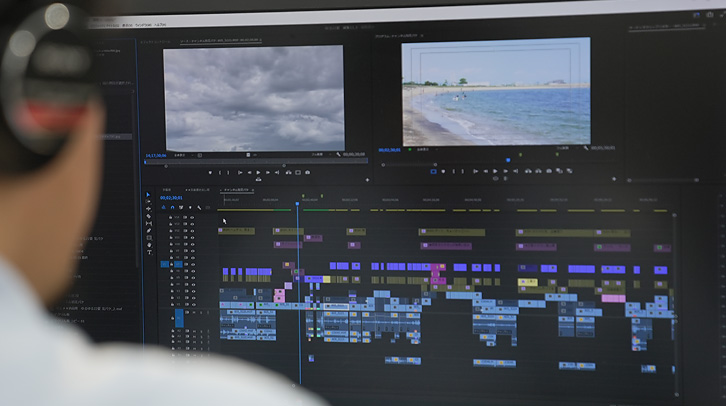The image size is (726, 406).
Task: Open Source monitor settings wrench
Action: pos(338,155)
